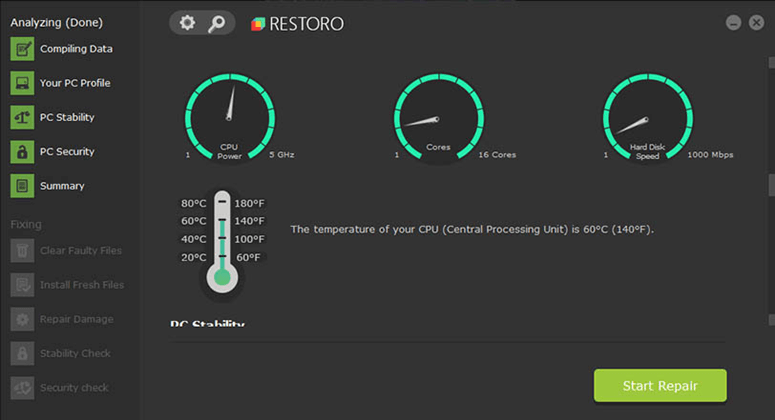Click the PC Security padlock icon
This screenshot has width=775, height=420.
[22, 152]
